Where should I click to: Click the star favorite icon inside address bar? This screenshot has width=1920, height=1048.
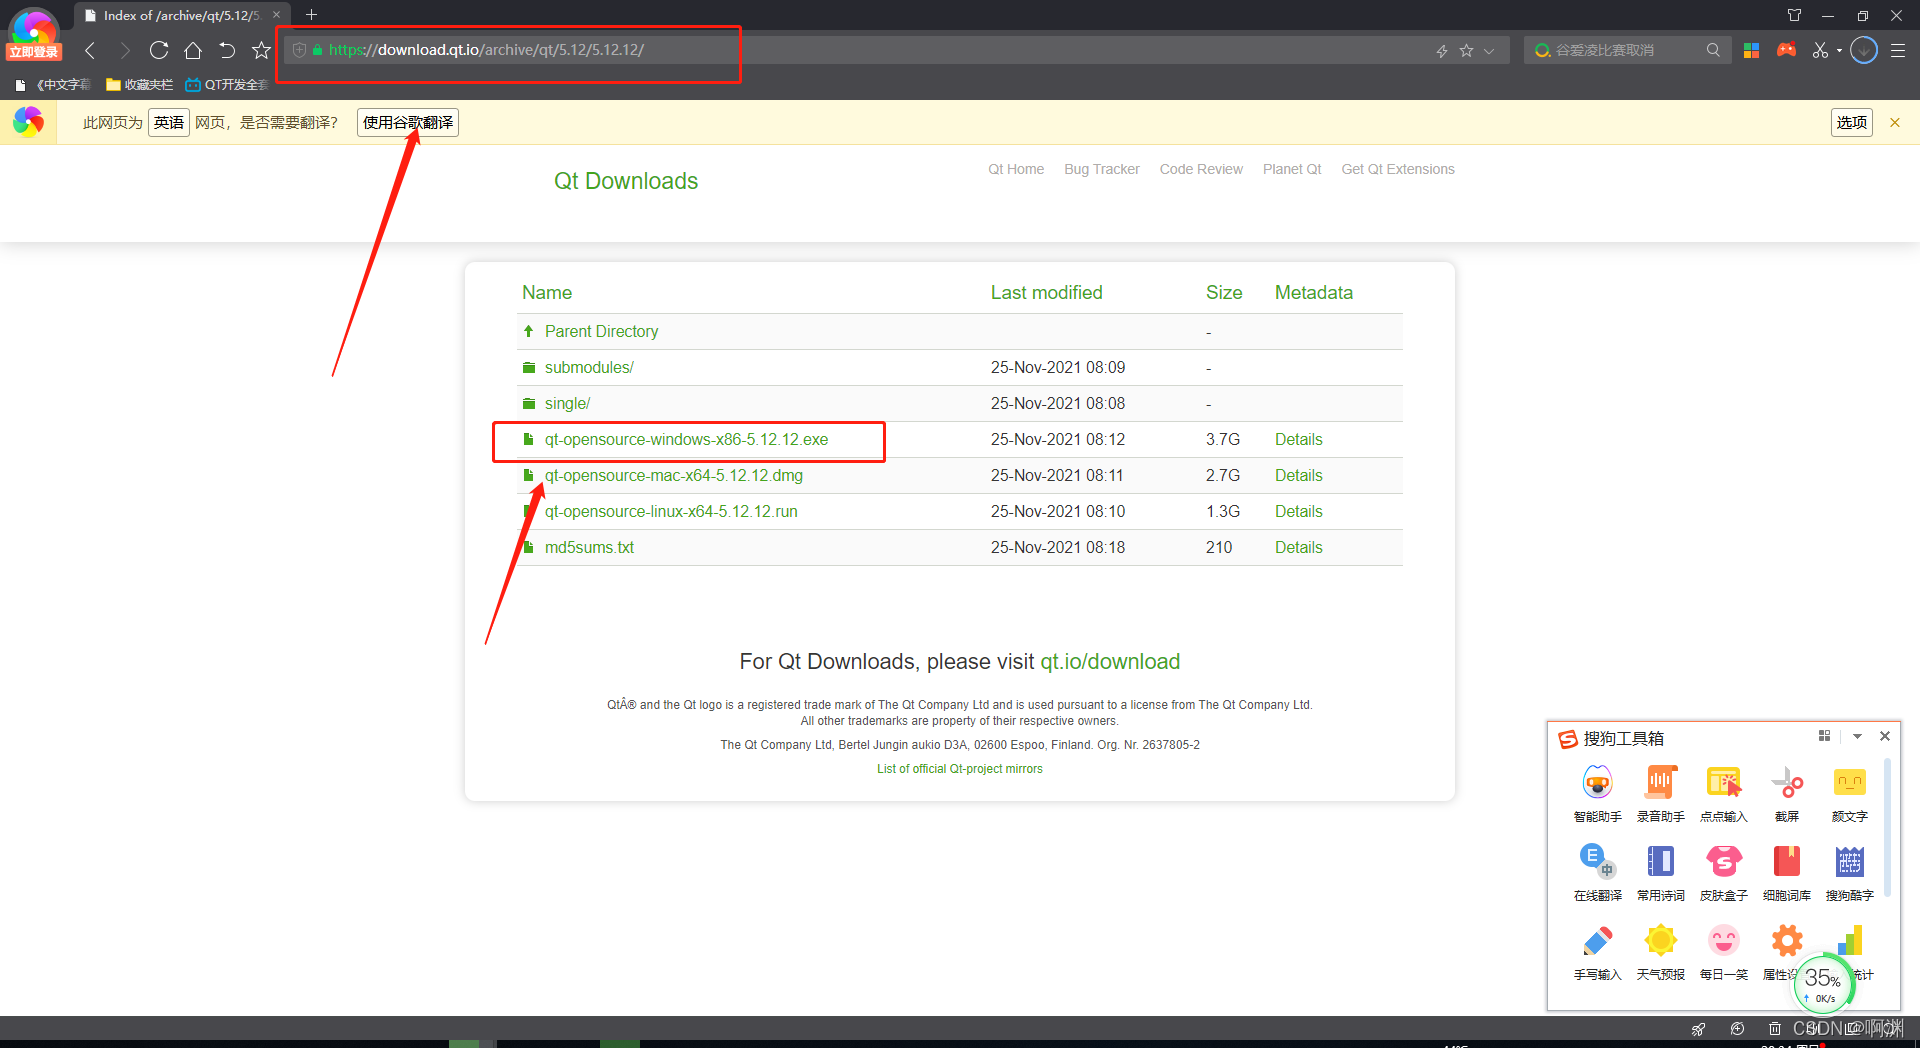pyautogui.click(x=1466, y=50)
